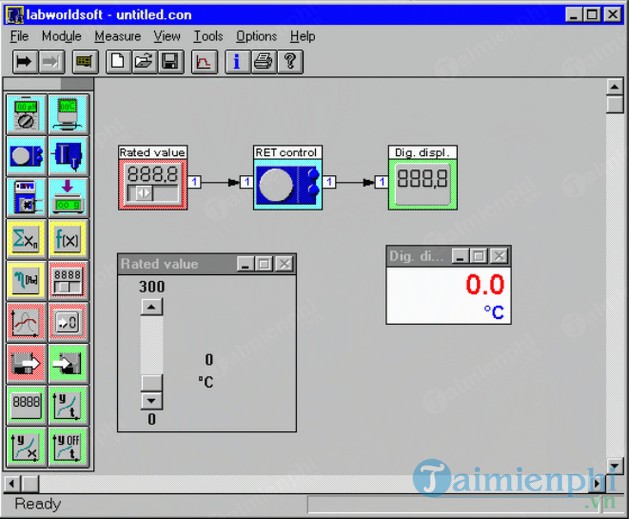
Task: Maximize the Rated value window
Action: 264,264
